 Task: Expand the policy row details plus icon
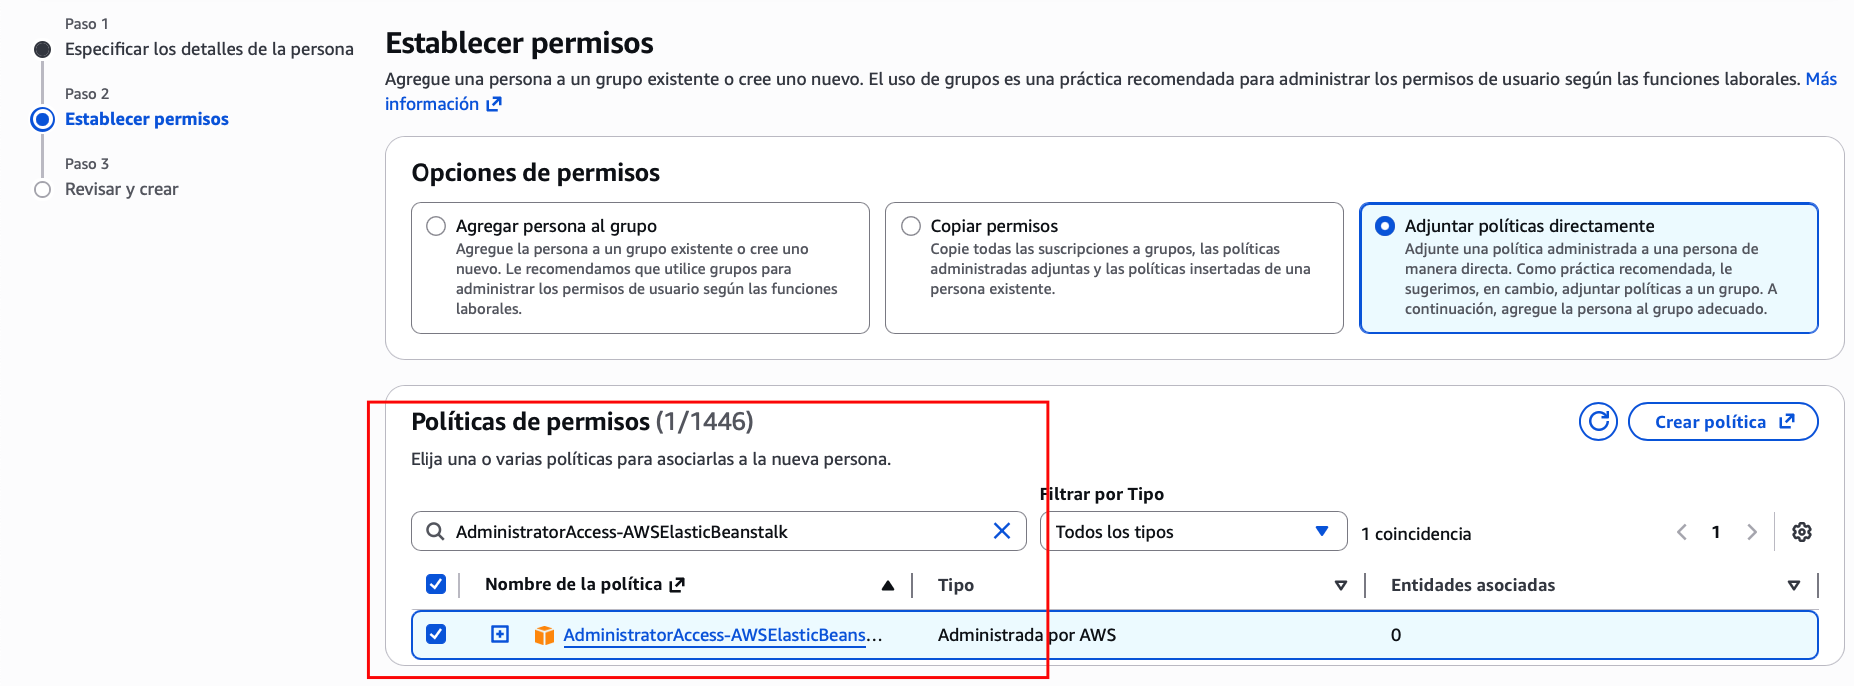tap(500, 634)
